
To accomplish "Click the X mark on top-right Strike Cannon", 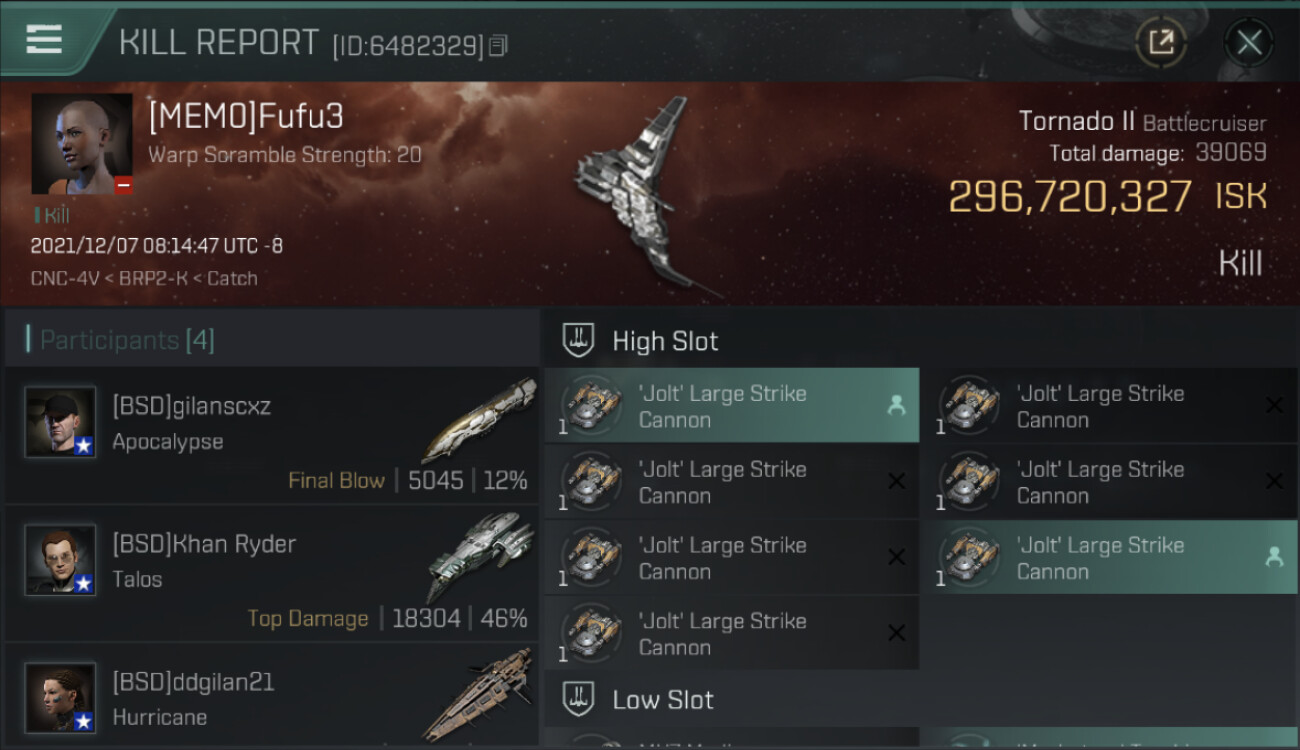I will pos(1274,405).
